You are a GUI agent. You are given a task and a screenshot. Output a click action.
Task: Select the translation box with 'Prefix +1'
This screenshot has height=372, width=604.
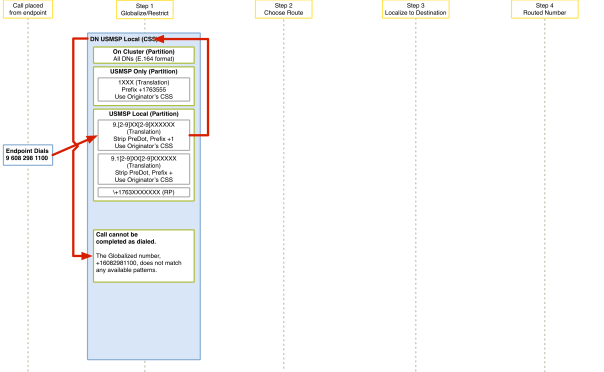coord(144,135)
